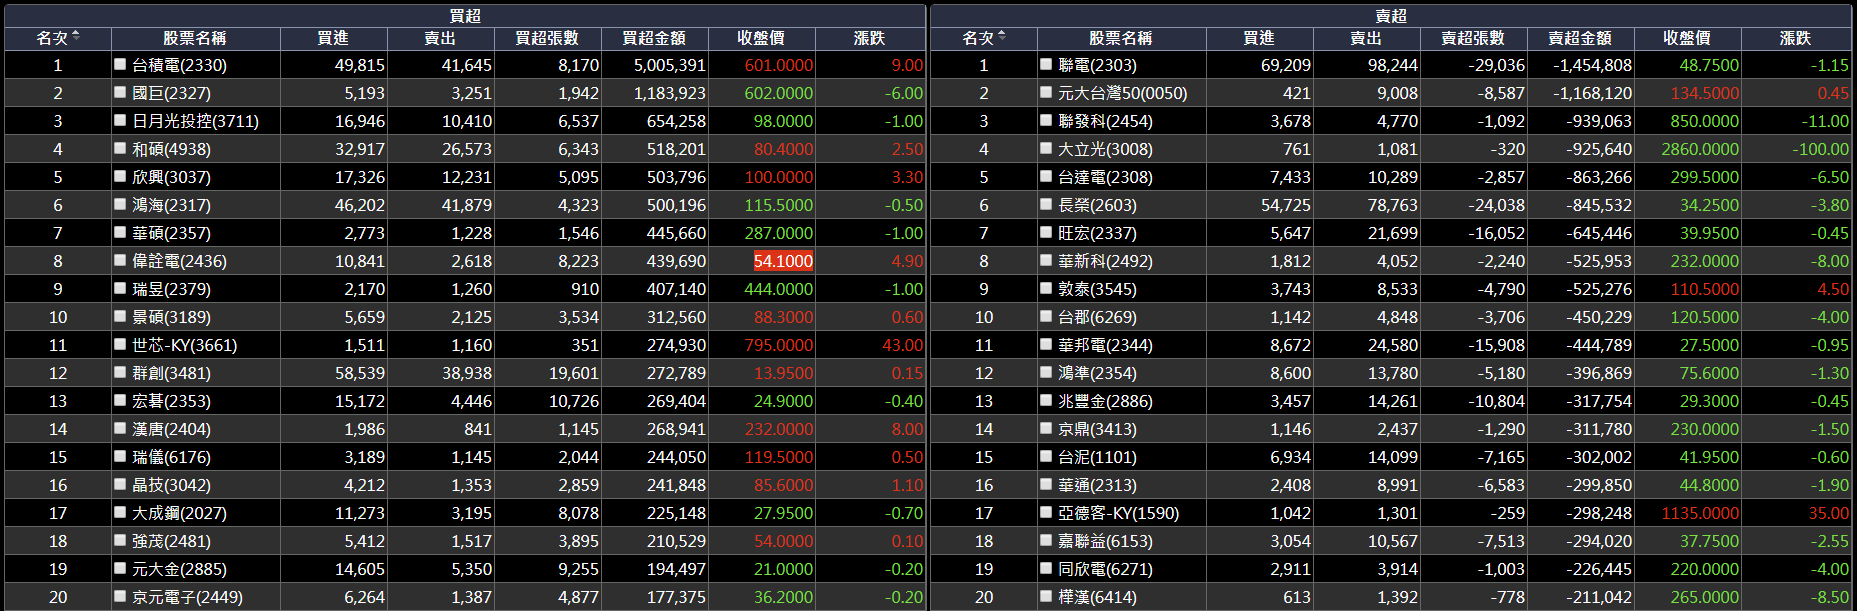Tick the 世芯-KY(3661) checkbox

point(120,344)
